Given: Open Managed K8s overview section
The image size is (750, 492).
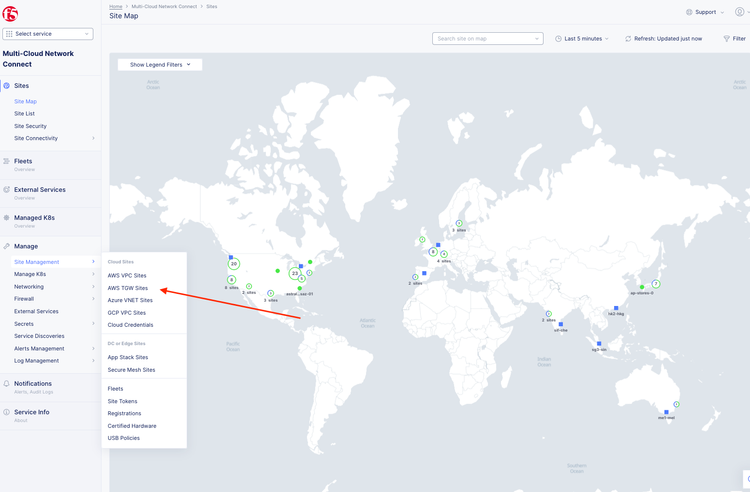Looking at the screenshot, I should 34,218.
